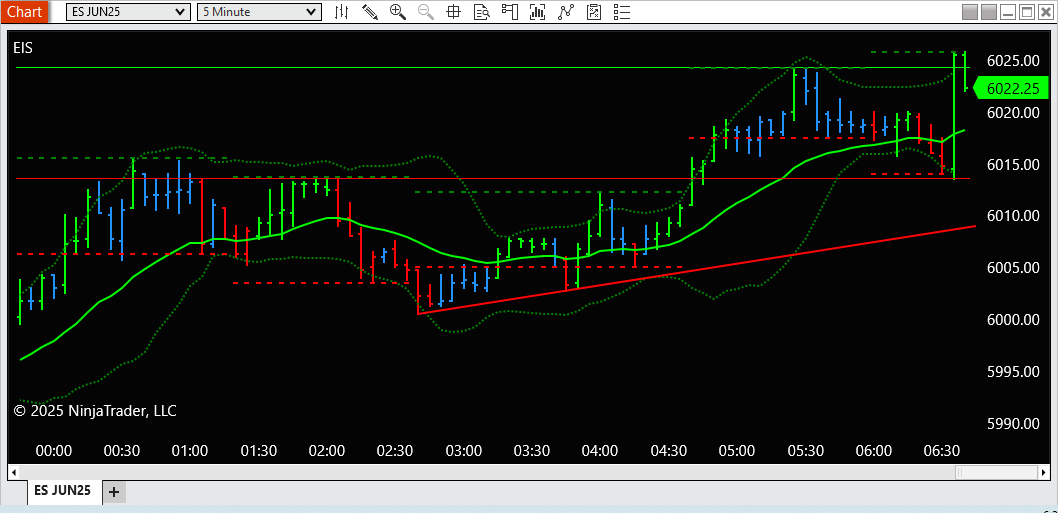The width and height of the screenshot is (1058, 513).
Task: Click the 04:00 time axis label
Action: 600,450
